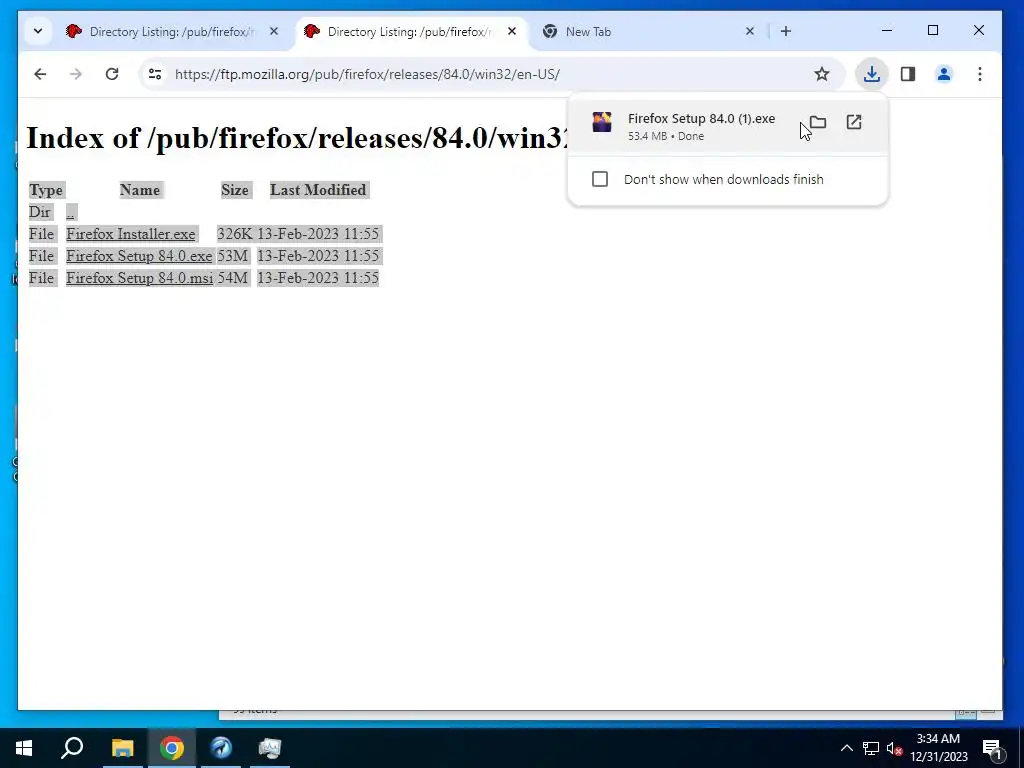Open the network status tray icon
Screen dimensions: 1024x768
871,748
